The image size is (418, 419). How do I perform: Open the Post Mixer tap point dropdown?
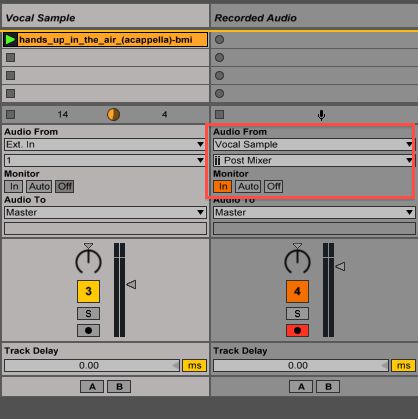click(314, 160)
